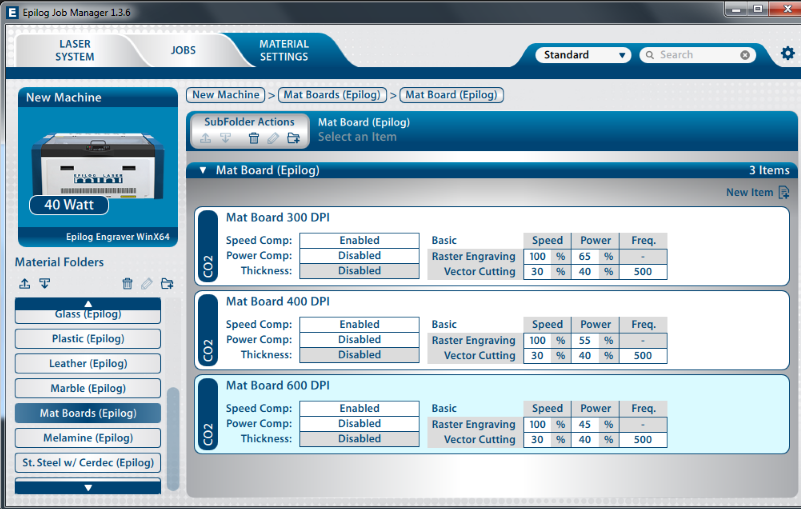Clear the search field with X icon
Screen dimensions: 801x509
point(745,55)
